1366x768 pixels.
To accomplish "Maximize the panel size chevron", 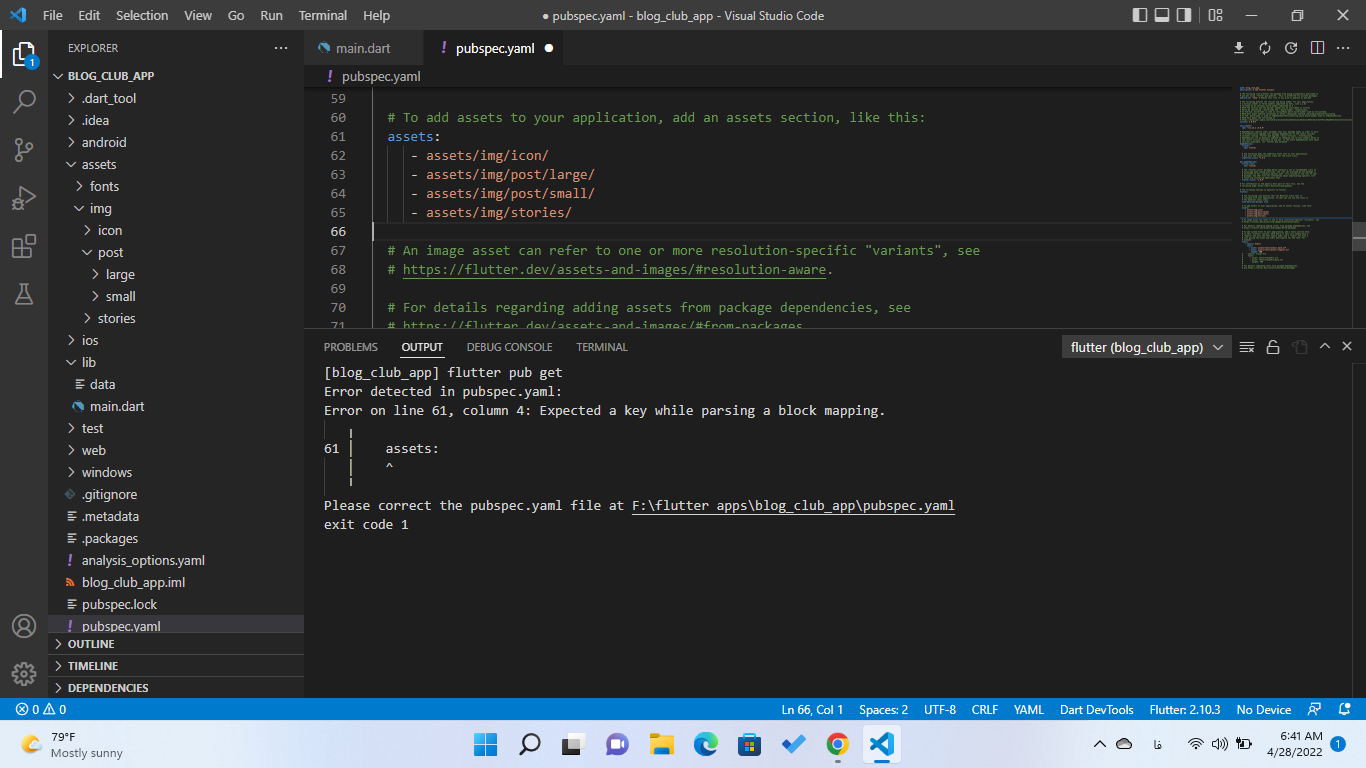I will pos(1324,346).
